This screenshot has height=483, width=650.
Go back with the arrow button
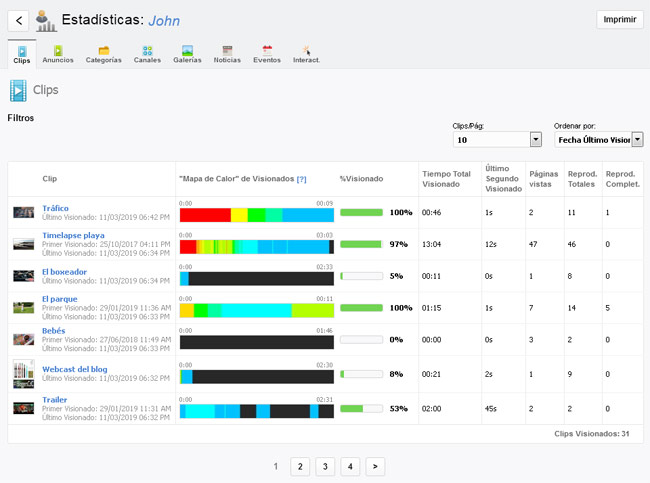coord(18,20)
